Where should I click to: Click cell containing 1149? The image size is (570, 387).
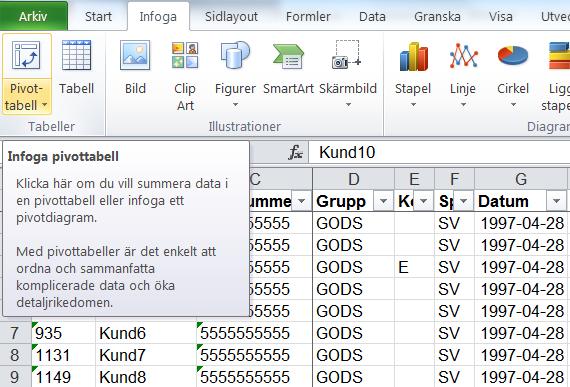63,377
